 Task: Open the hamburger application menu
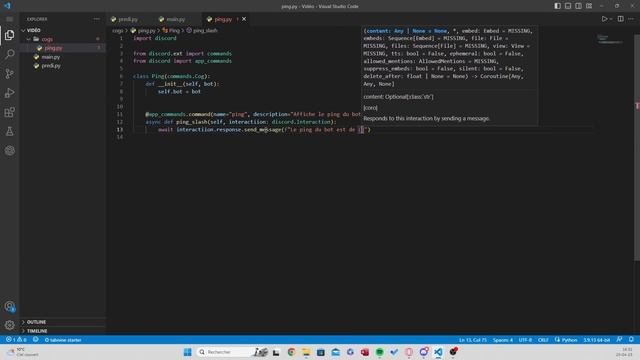9,19
